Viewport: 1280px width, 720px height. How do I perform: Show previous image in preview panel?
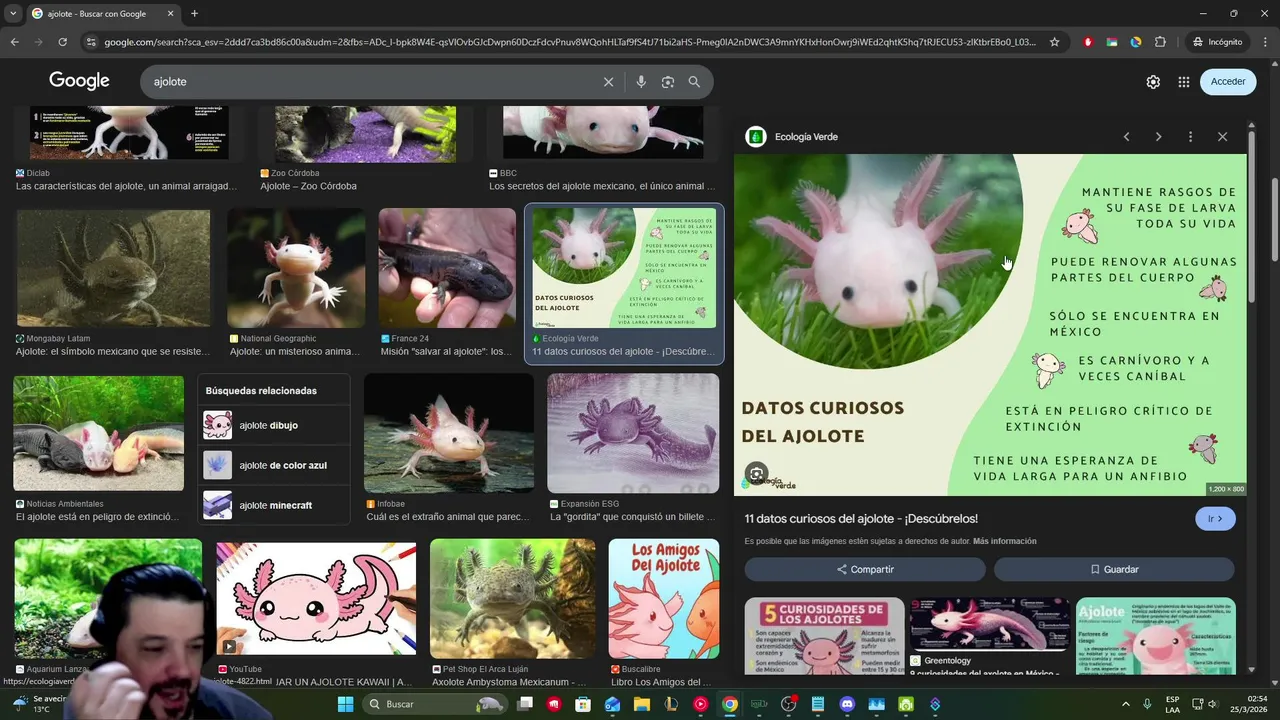coord(1126,137)
